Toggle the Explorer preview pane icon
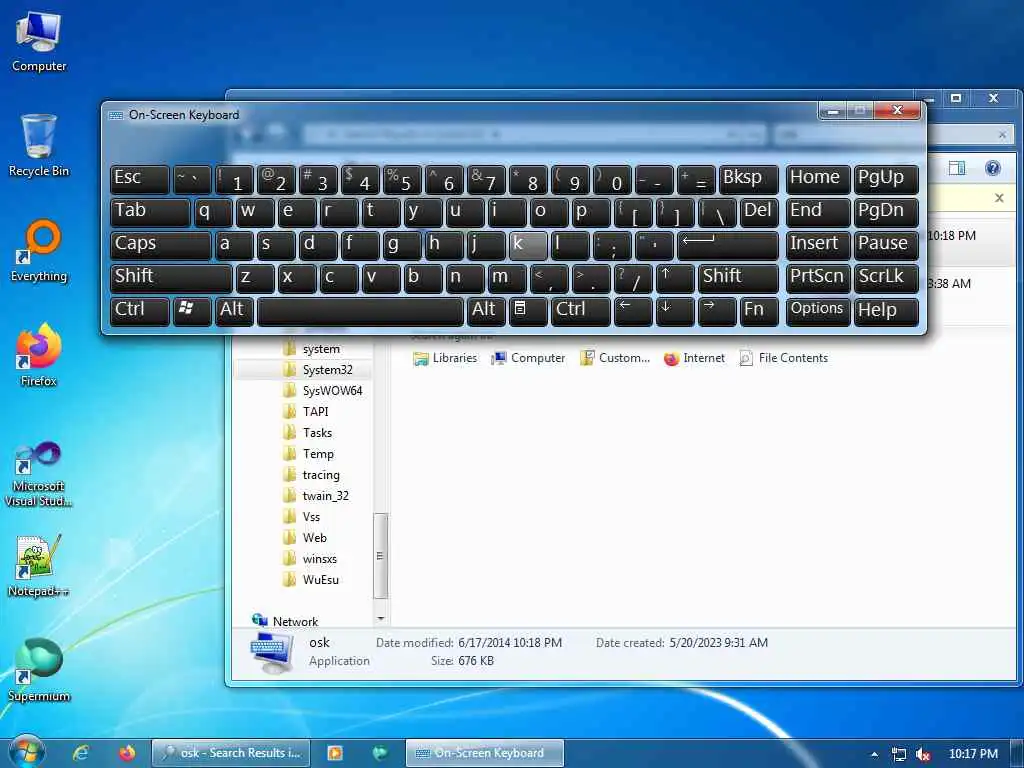Viewport: 1024px width, 768px height. coord(956,168)
